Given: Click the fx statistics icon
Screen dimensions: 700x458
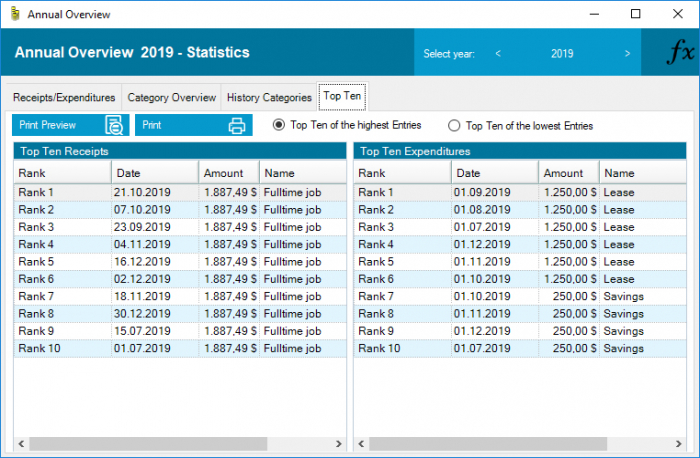Looking at the screenshot, I should [679, 53].
